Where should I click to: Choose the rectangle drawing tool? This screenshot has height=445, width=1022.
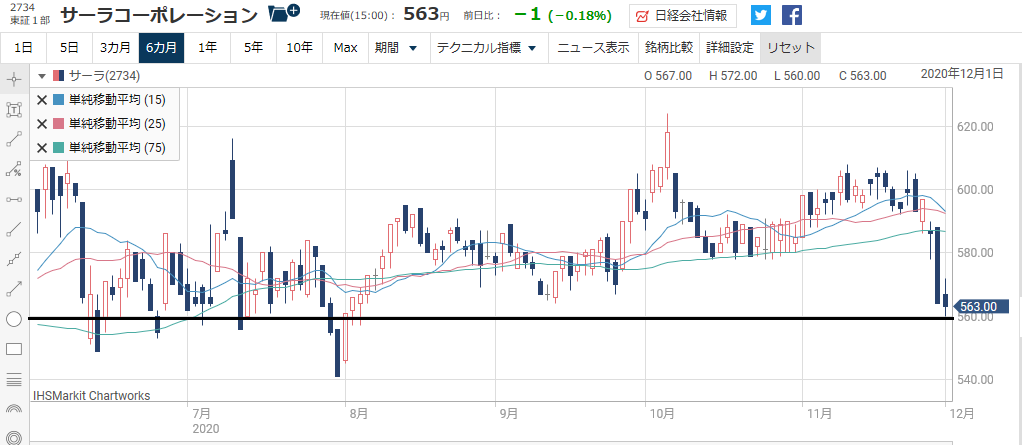click(x=14, y=349)
